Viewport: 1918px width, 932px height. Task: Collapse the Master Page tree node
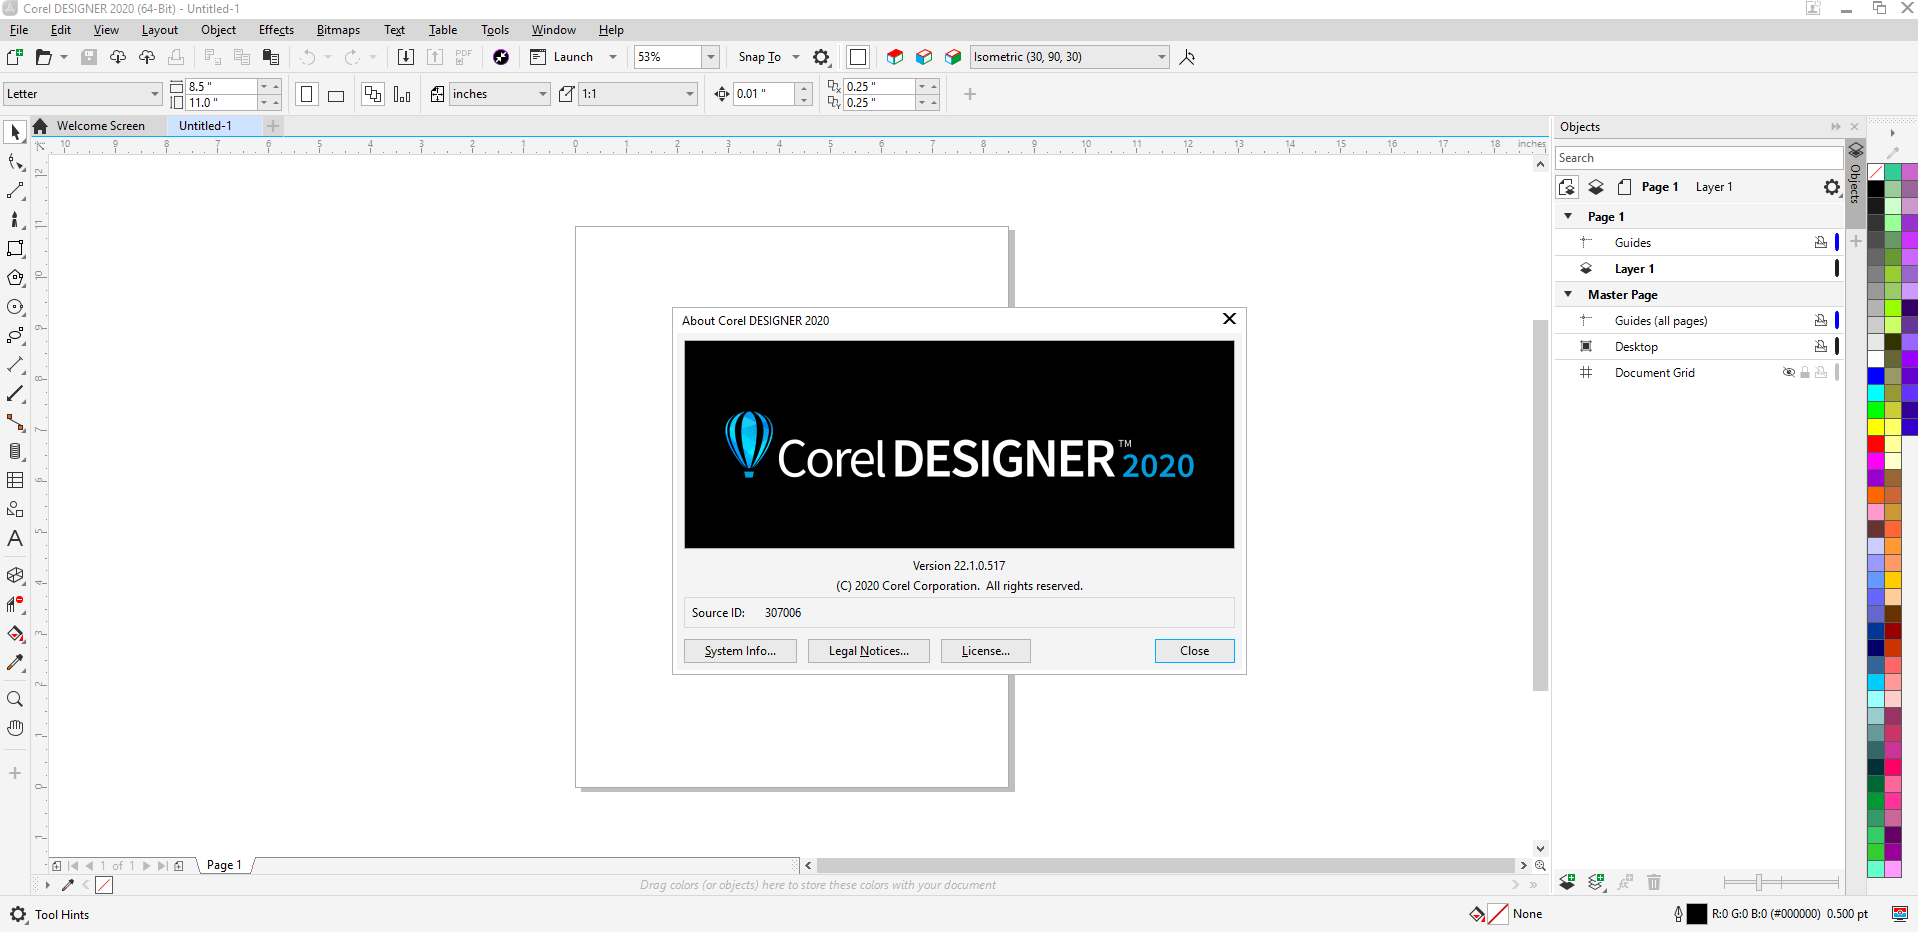click(x=1568, y=294)
